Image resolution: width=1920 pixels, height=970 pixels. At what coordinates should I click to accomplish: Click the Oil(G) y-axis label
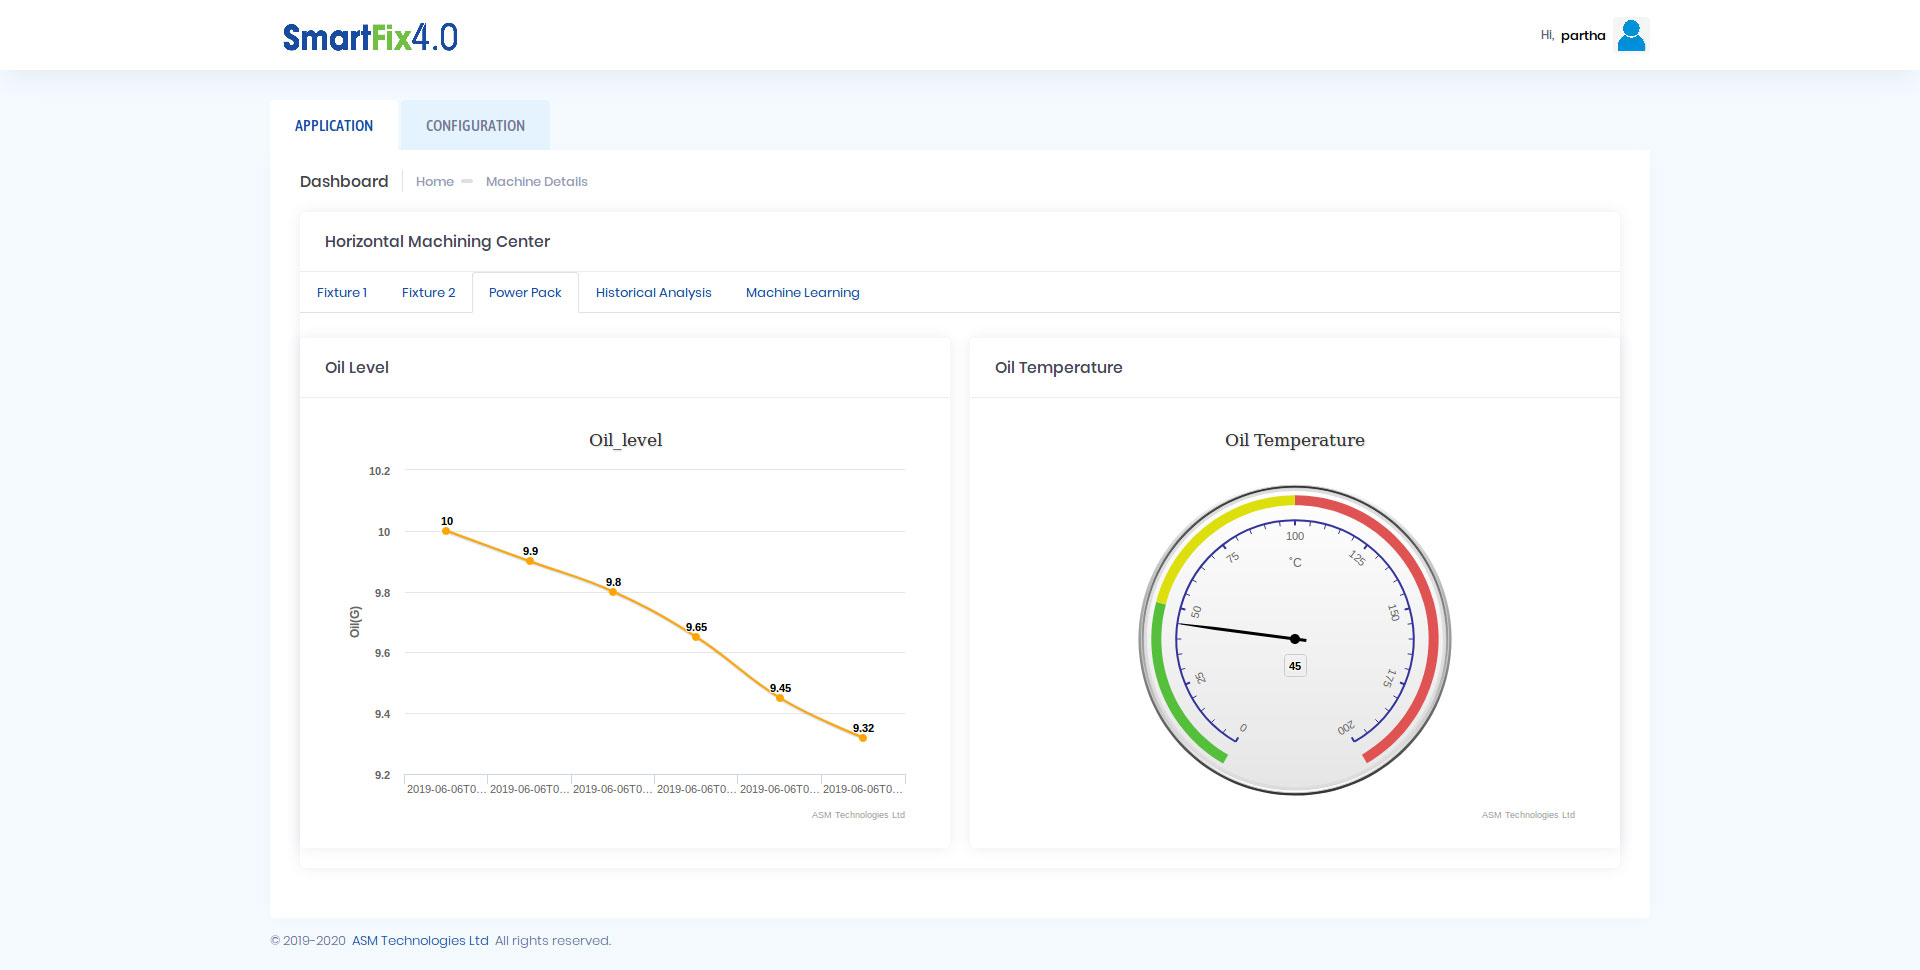[x=355, y=622]
